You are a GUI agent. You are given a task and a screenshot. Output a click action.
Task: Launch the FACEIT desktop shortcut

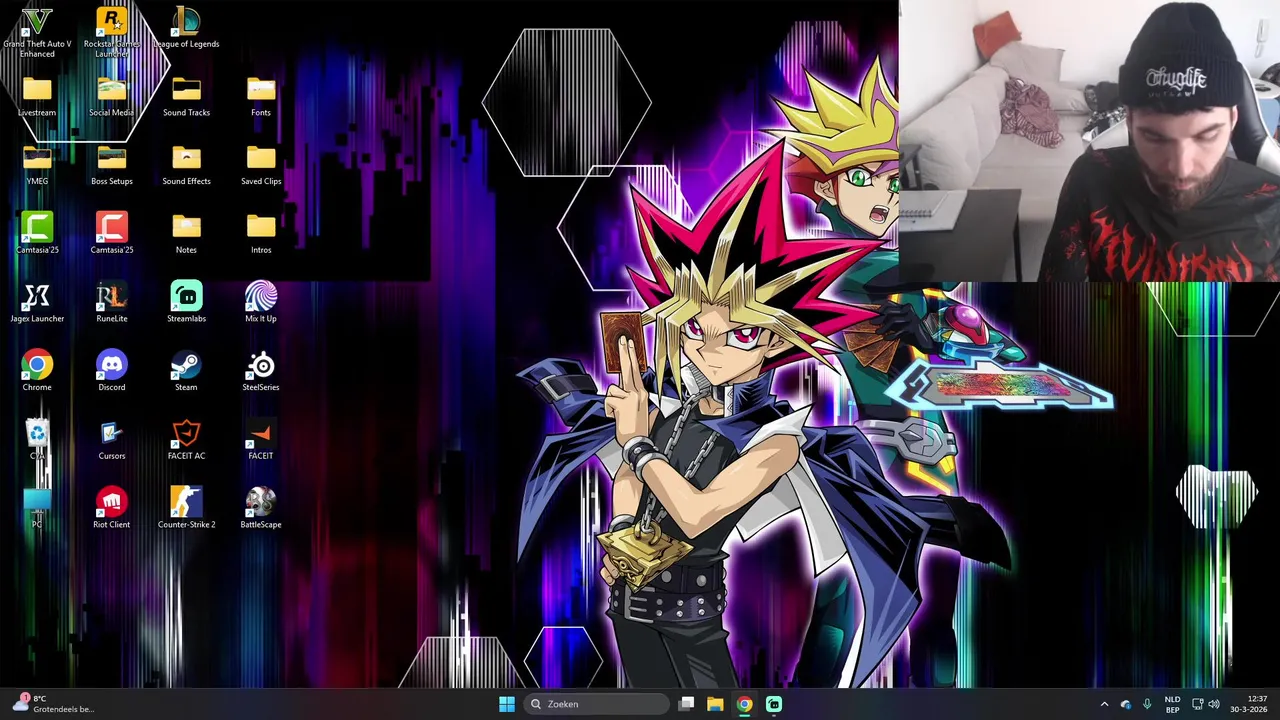(261, 440)
